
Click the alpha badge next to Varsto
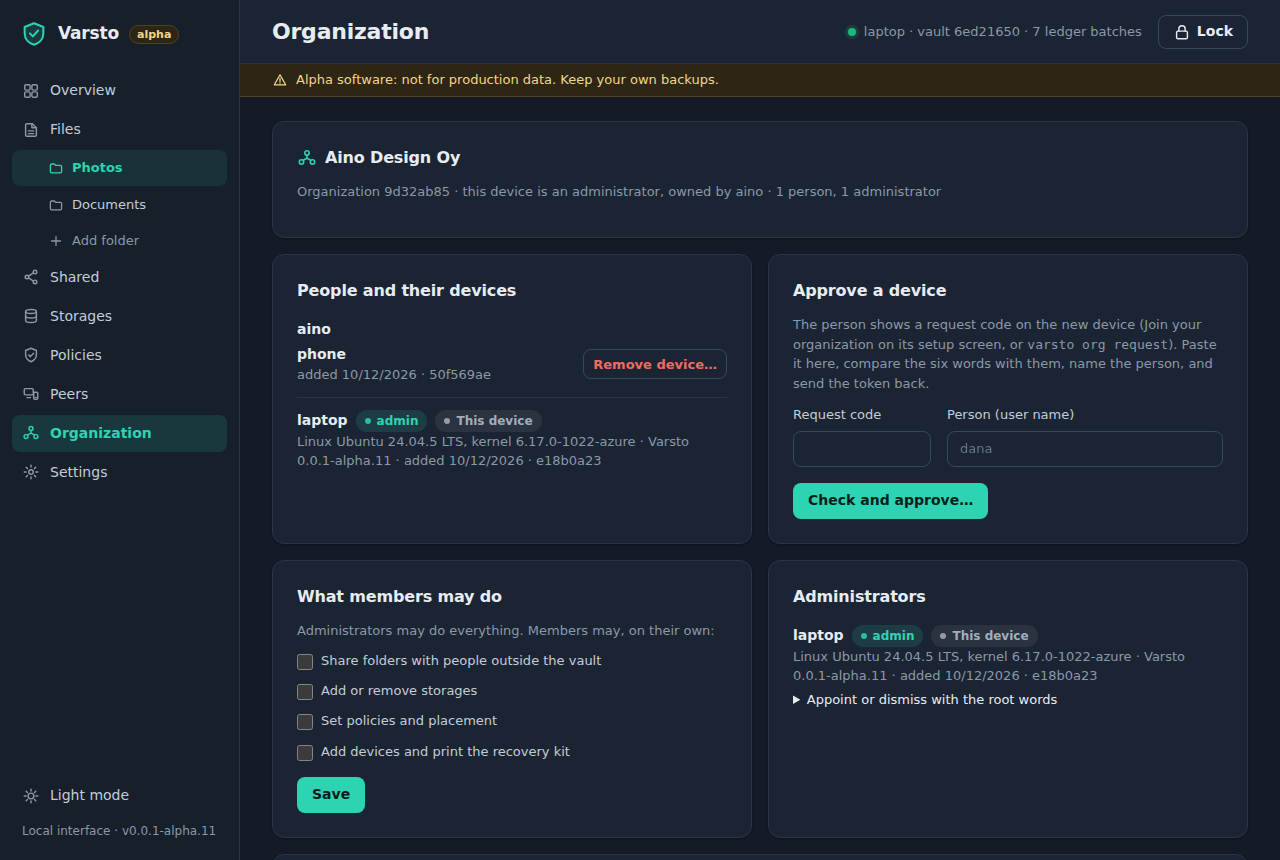154,34
